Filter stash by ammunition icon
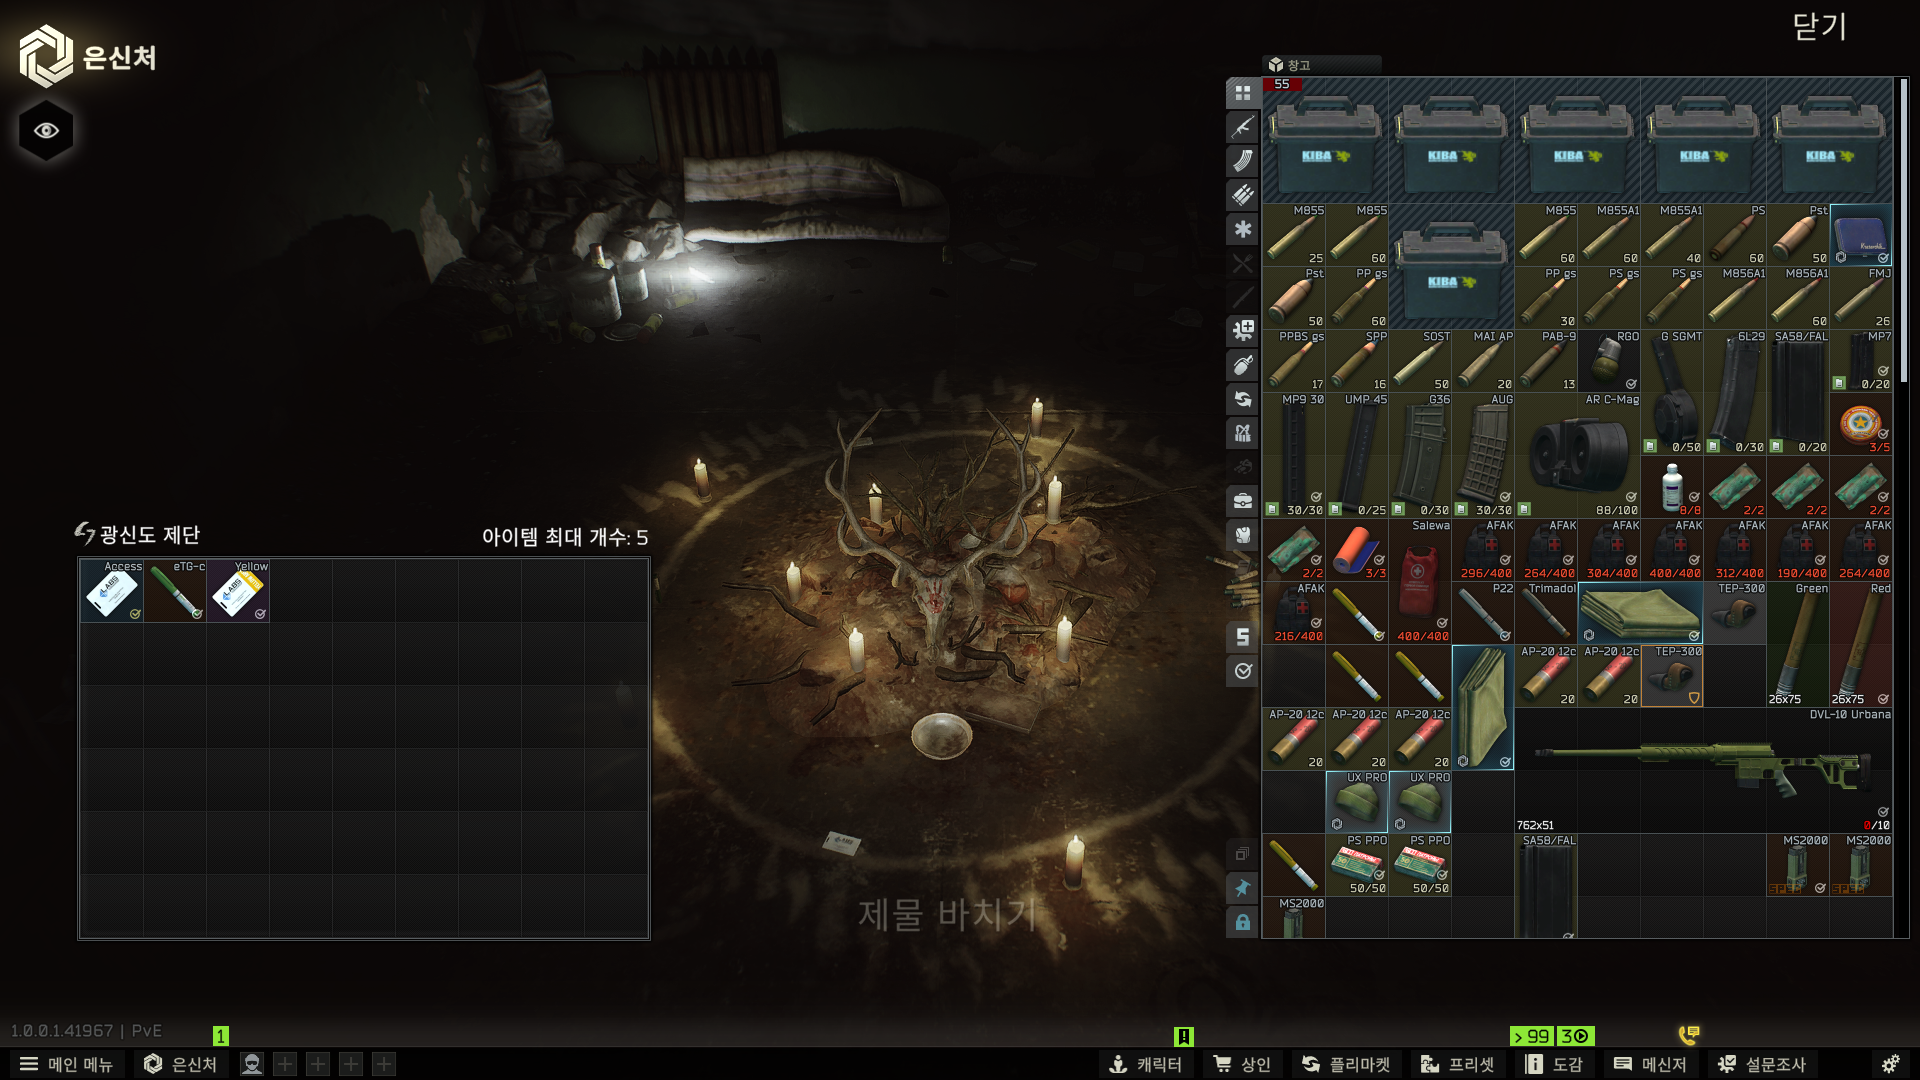The height and width of the screenshot is (1080, 1920). click(1242, 195)
